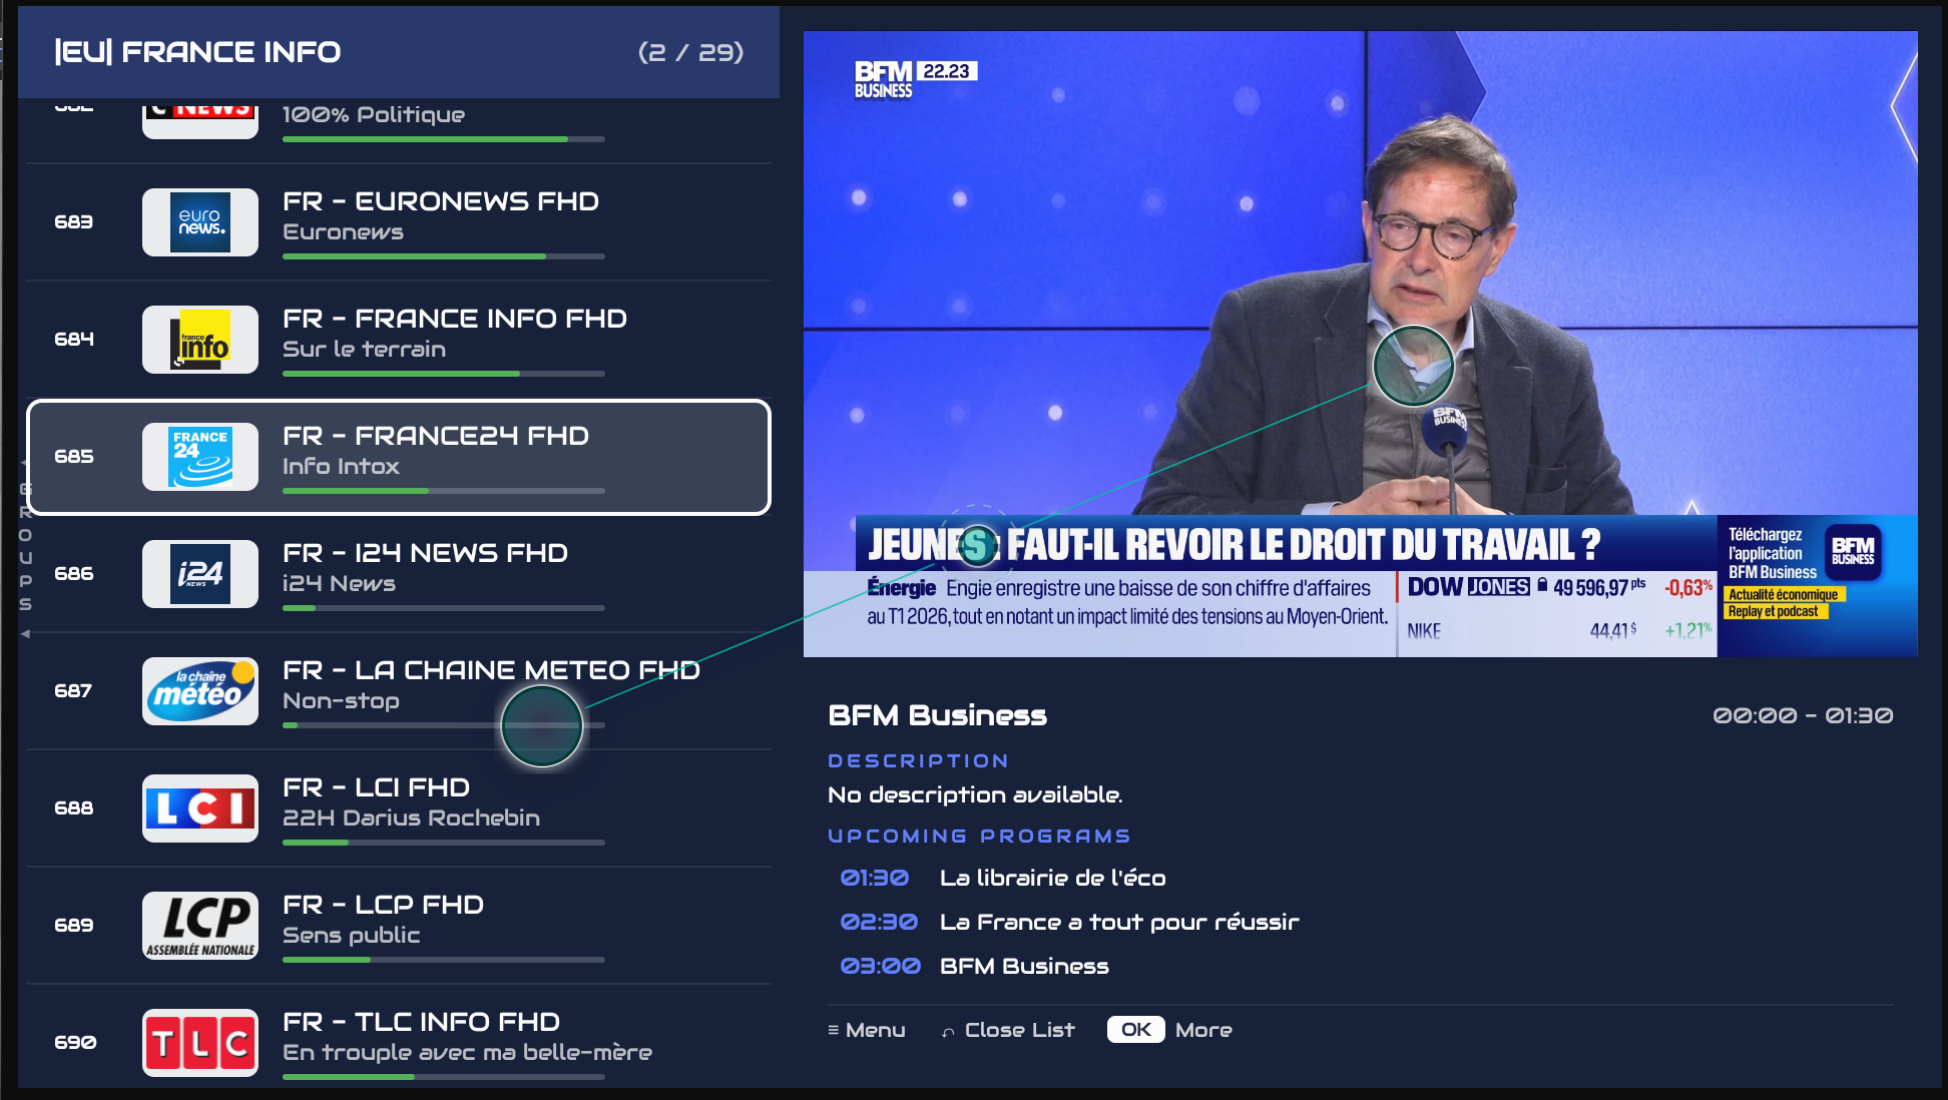Click the LCI channel logo
Image resolution: width=1948 pixels, height=1100 pixels.
point(200,808)
